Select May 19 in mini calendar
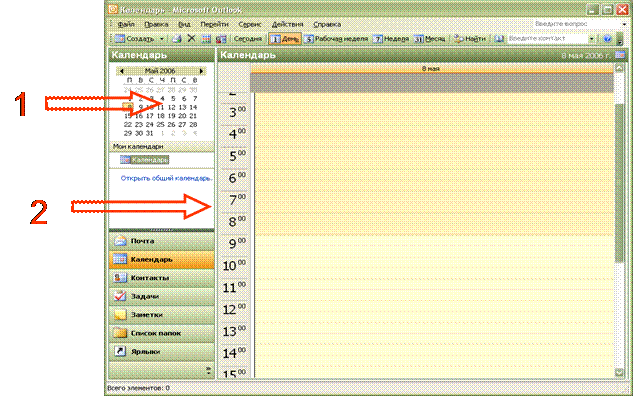The height and width of the screenshot is (396, 633). [x=172, y=116]
